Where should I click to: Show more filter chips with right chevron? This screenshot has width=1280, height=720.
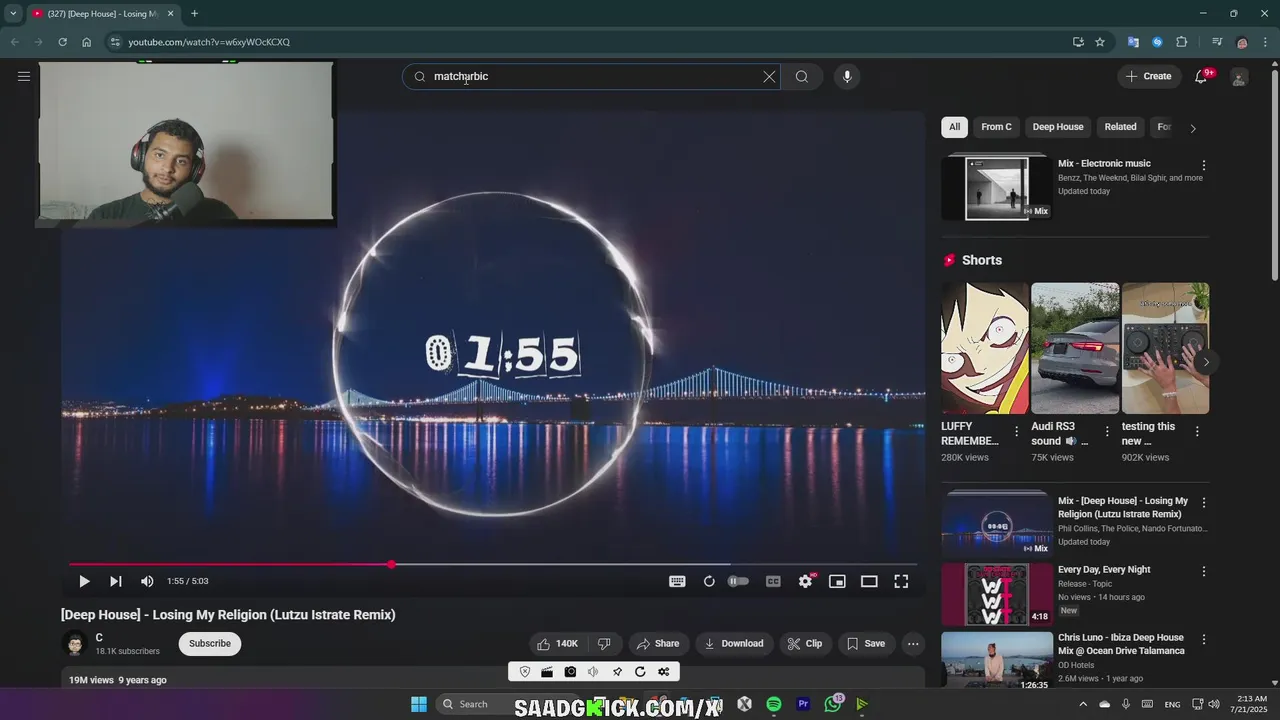point(1192,128)
